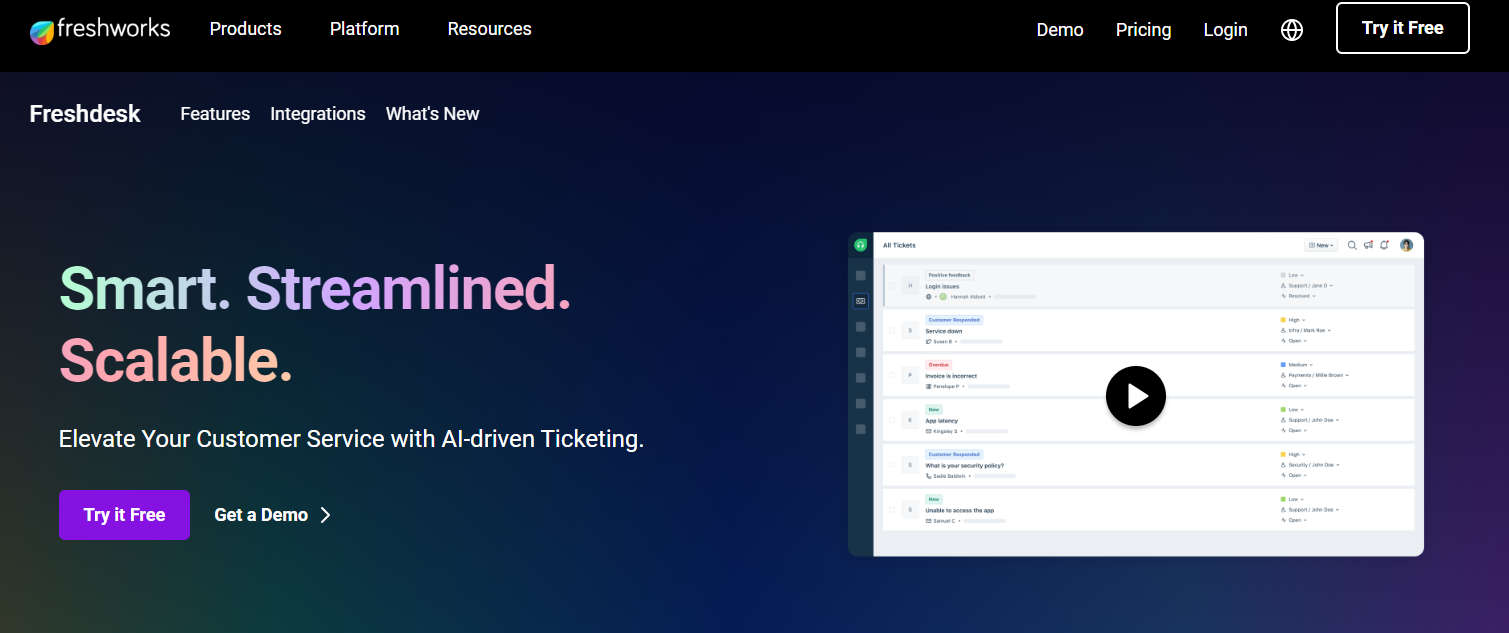
Task: Open the What is your security policy? ticket
Action: [964, 466]
